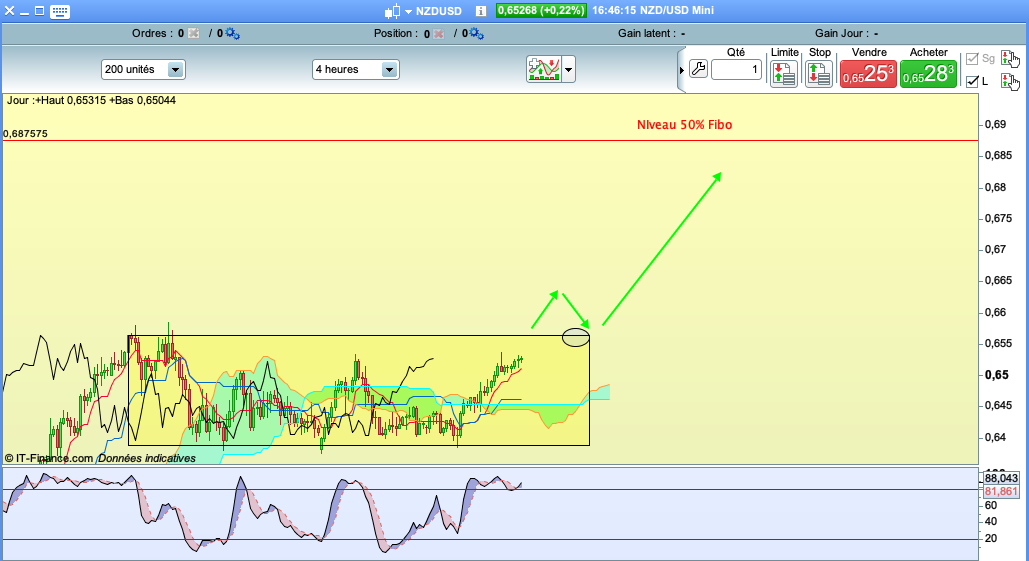Open trading settings wrench icon
Viewport: 1029px width, 561px height.
pyautogui.click(x=698, y=70)
